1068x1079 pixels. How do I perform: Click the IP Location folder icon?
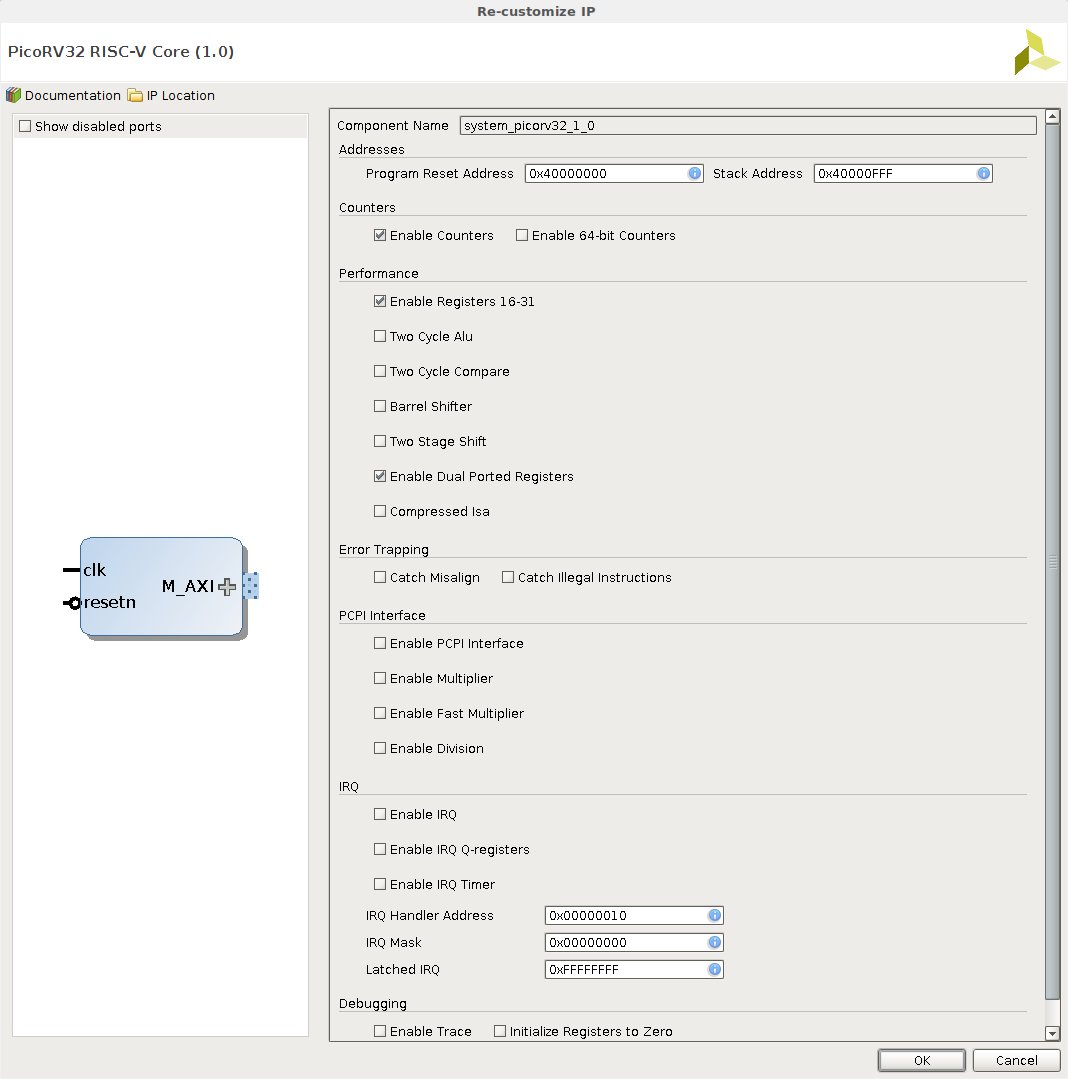tap(135, 95)
